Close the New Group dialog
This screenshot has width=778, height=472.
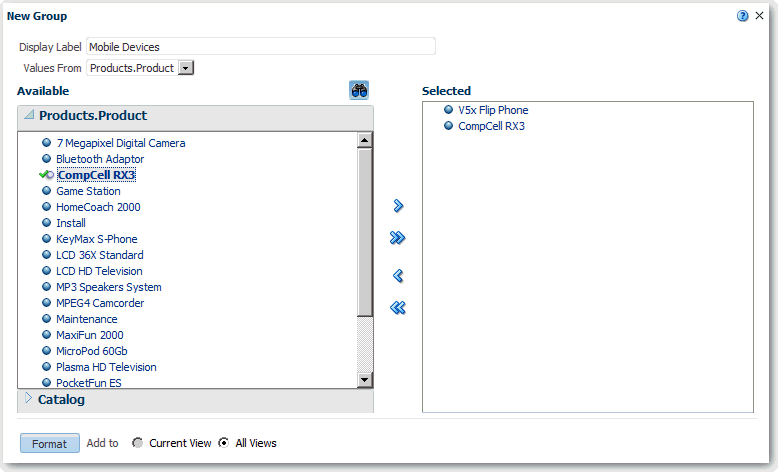tap(759, 15)
